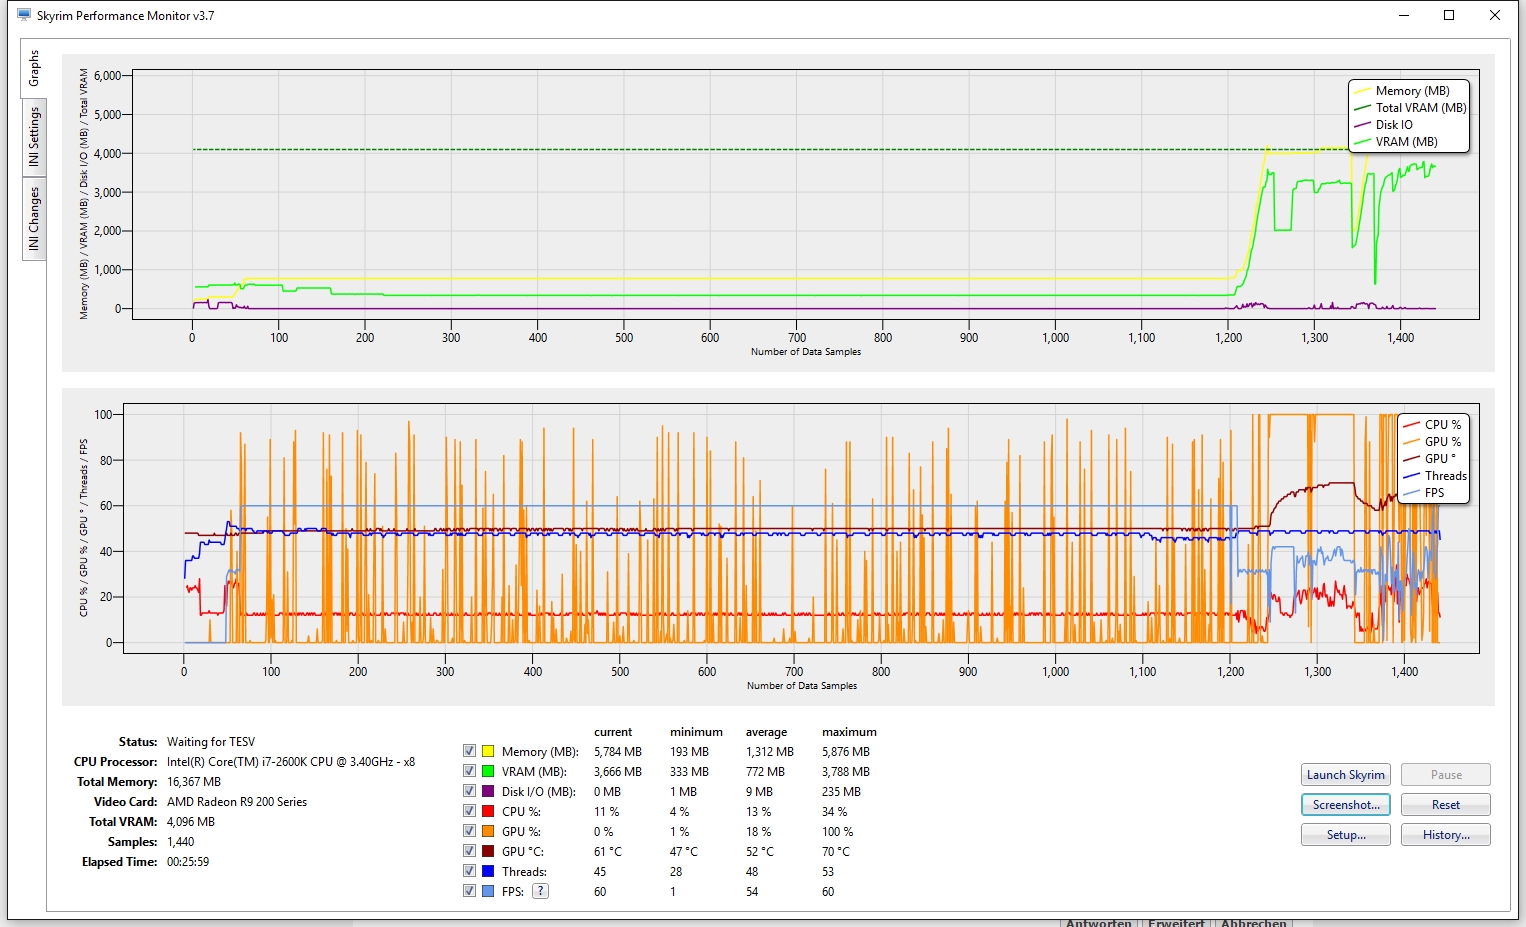
Task: Click the Screenshot... button
Action: [x=1346, y=805]
